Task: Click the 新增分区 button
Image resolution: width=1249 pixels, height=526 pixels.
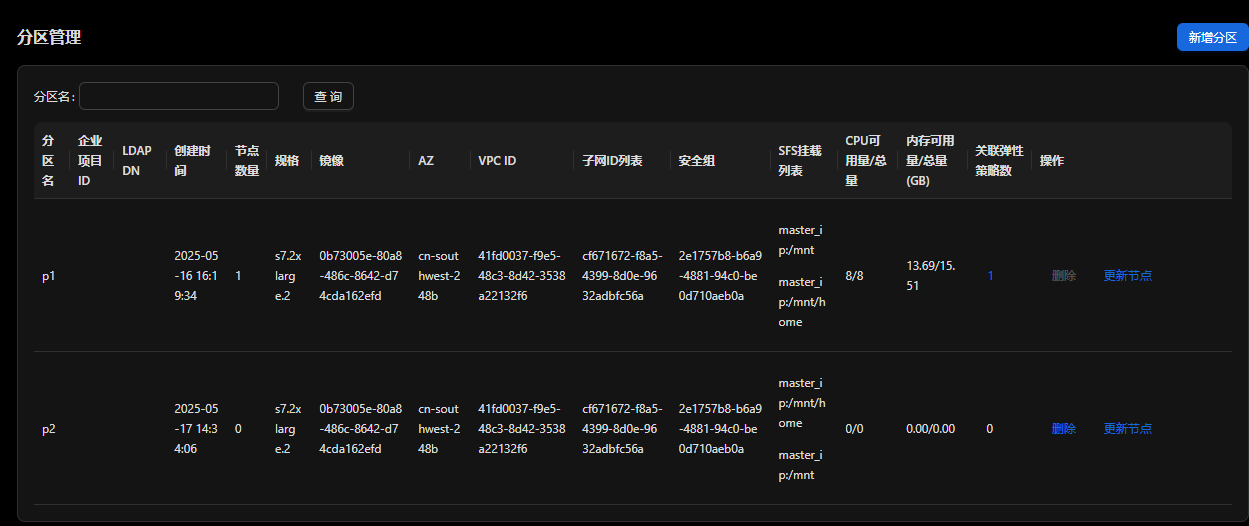Action: pos(1212,38)
